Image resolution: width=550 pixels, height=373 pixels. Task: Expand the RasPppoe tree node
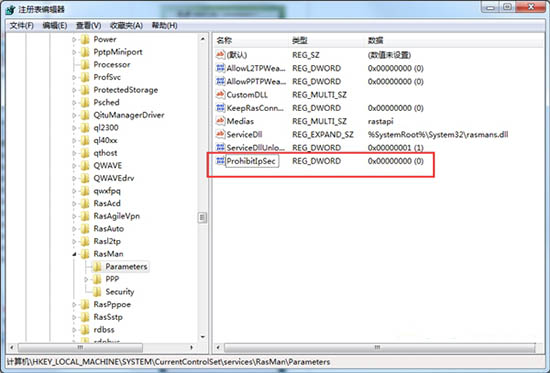(74, 305)
